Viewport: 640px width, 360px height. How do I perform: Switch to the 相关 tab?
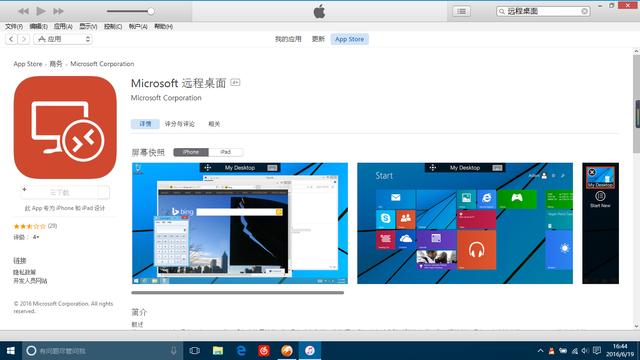(214, 124)
